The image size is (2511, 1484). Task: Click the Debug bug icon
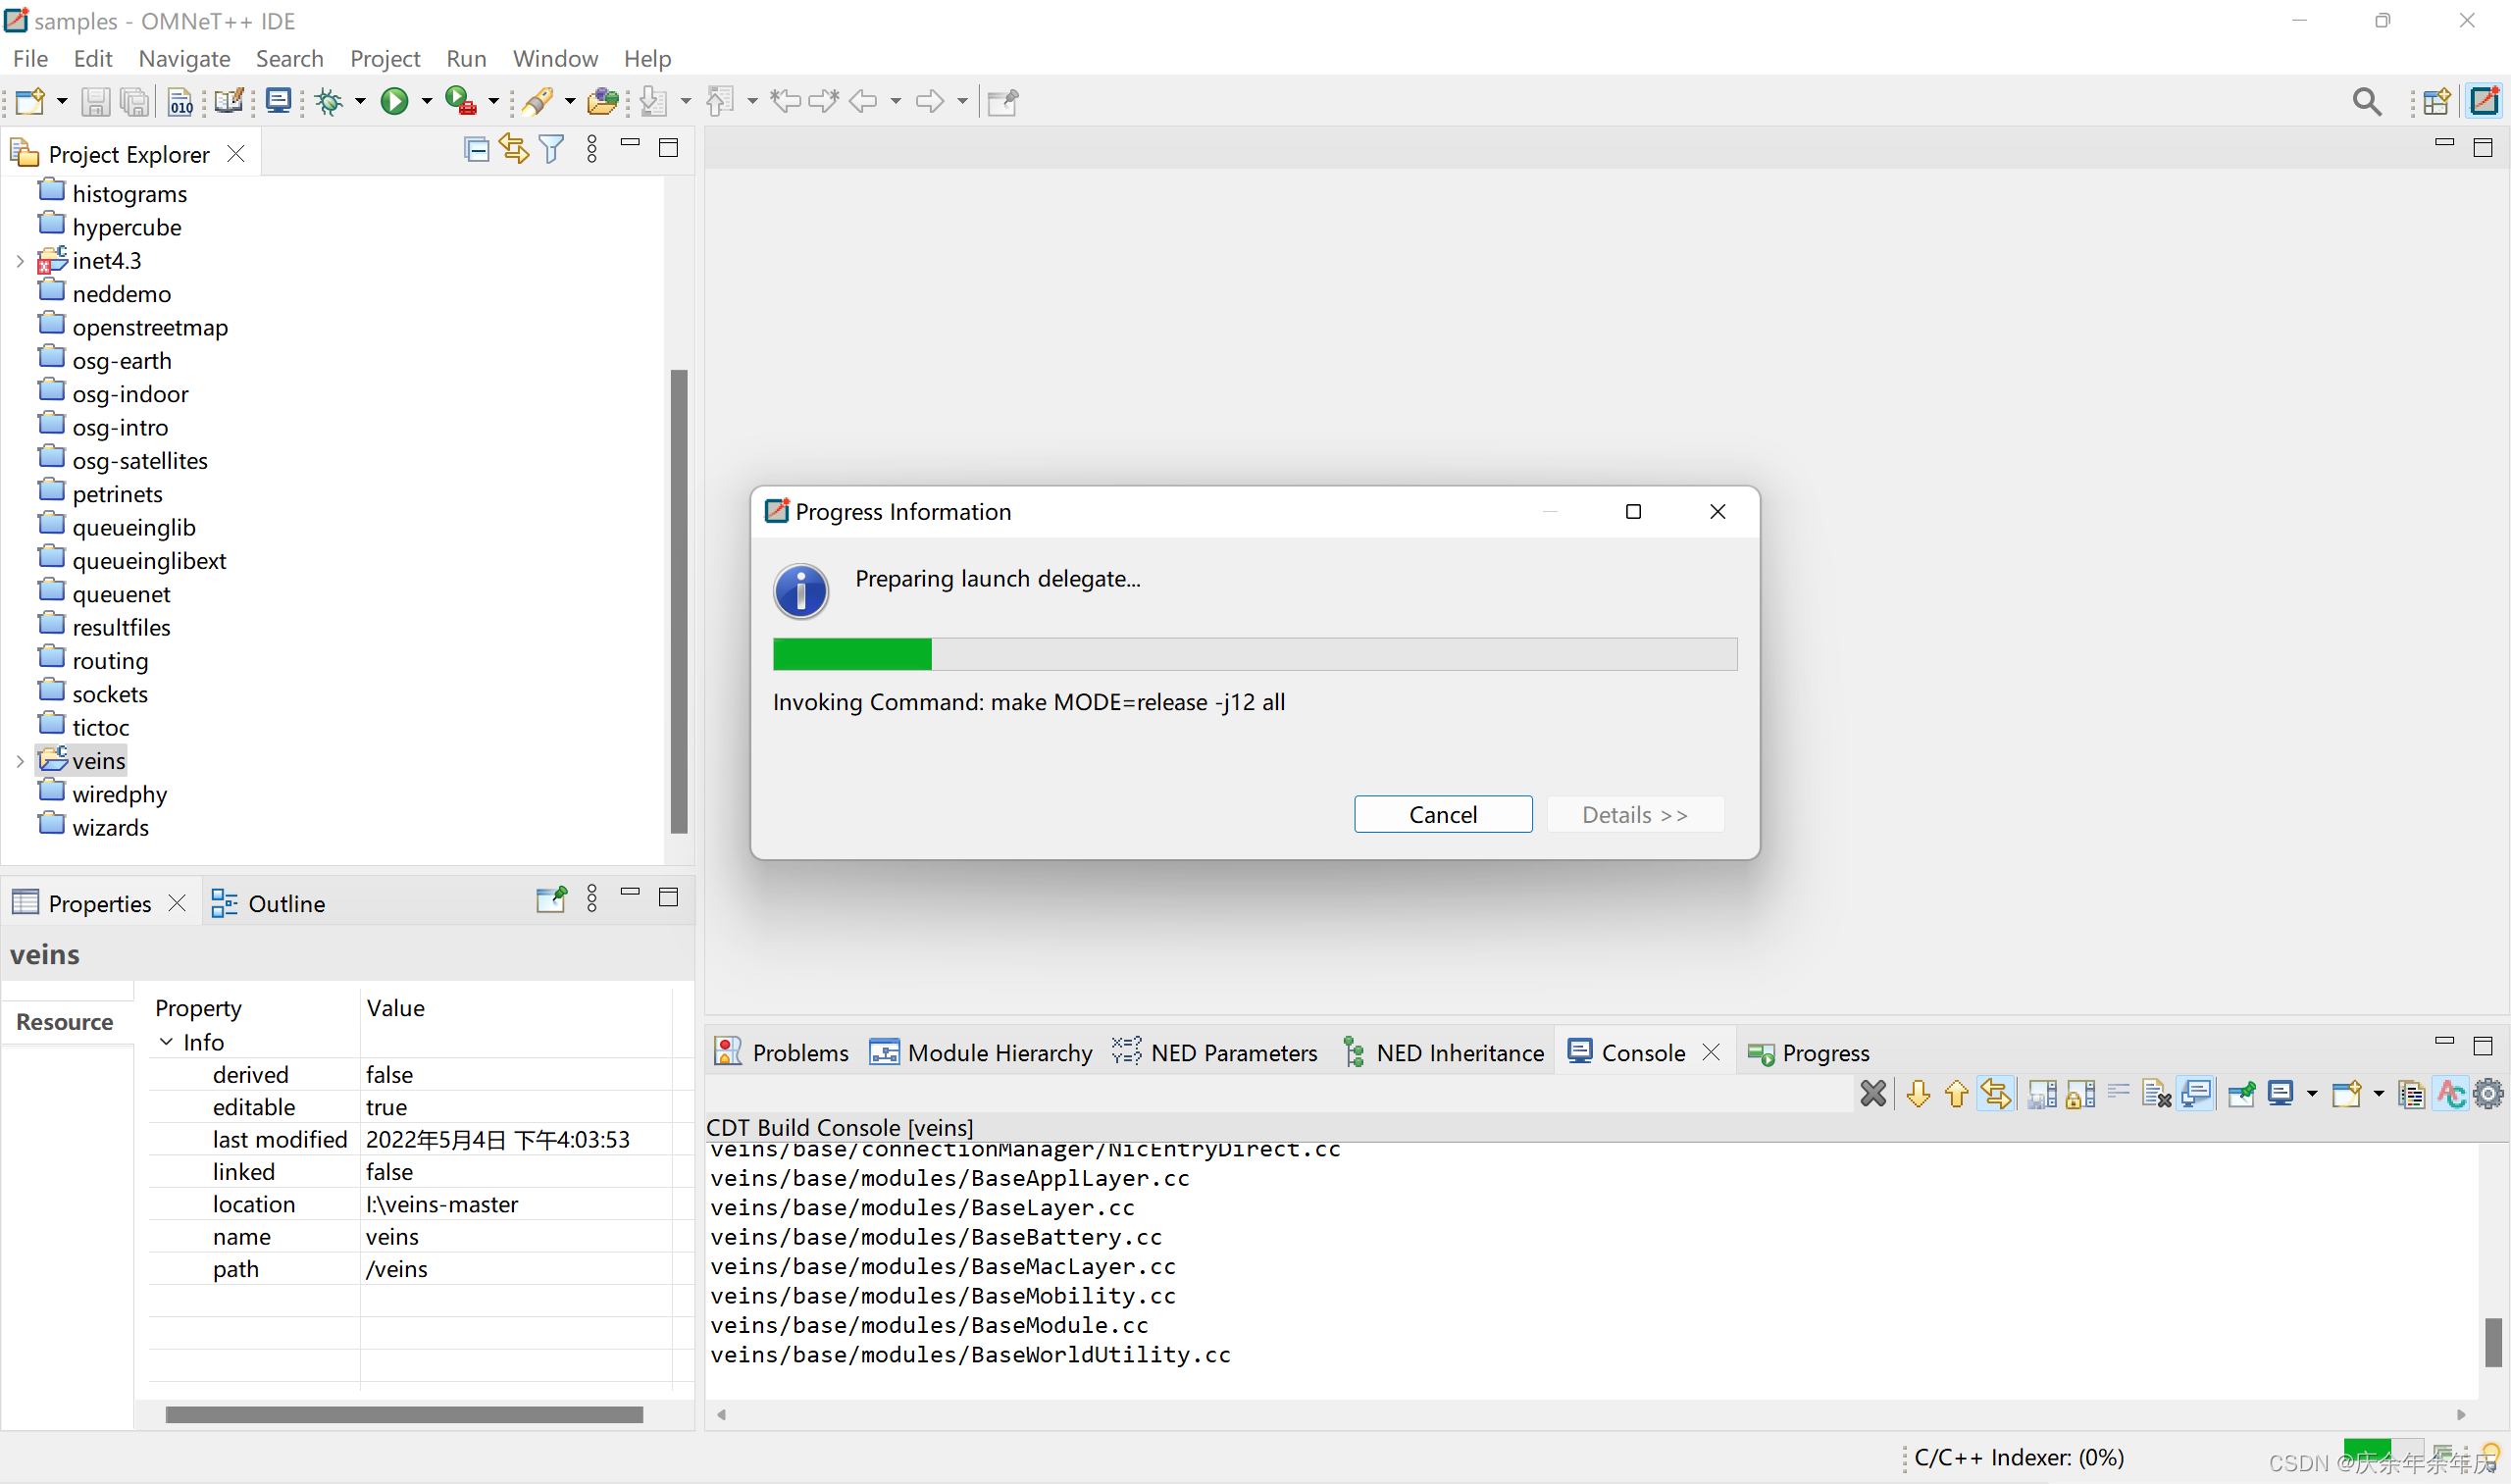pos(329,101)
